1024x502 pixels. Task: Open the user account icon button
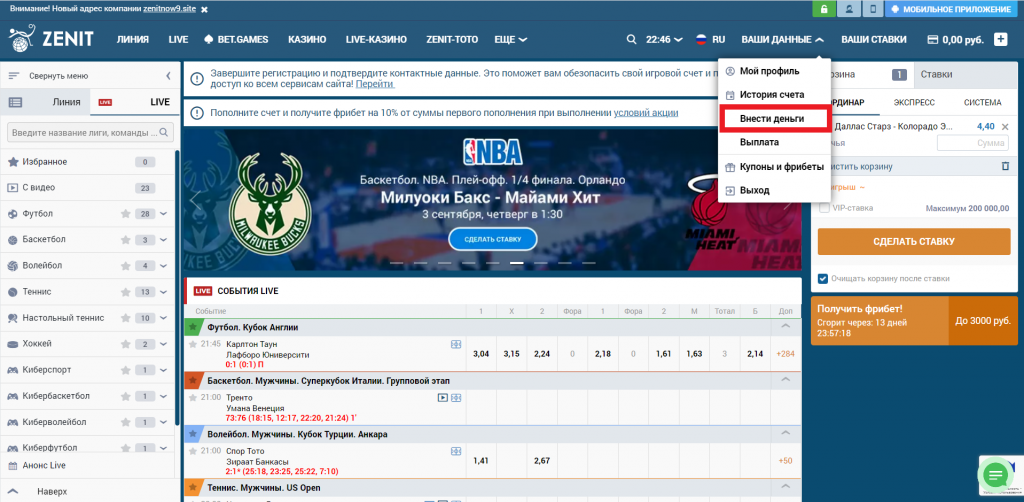(x=848, y=9)
